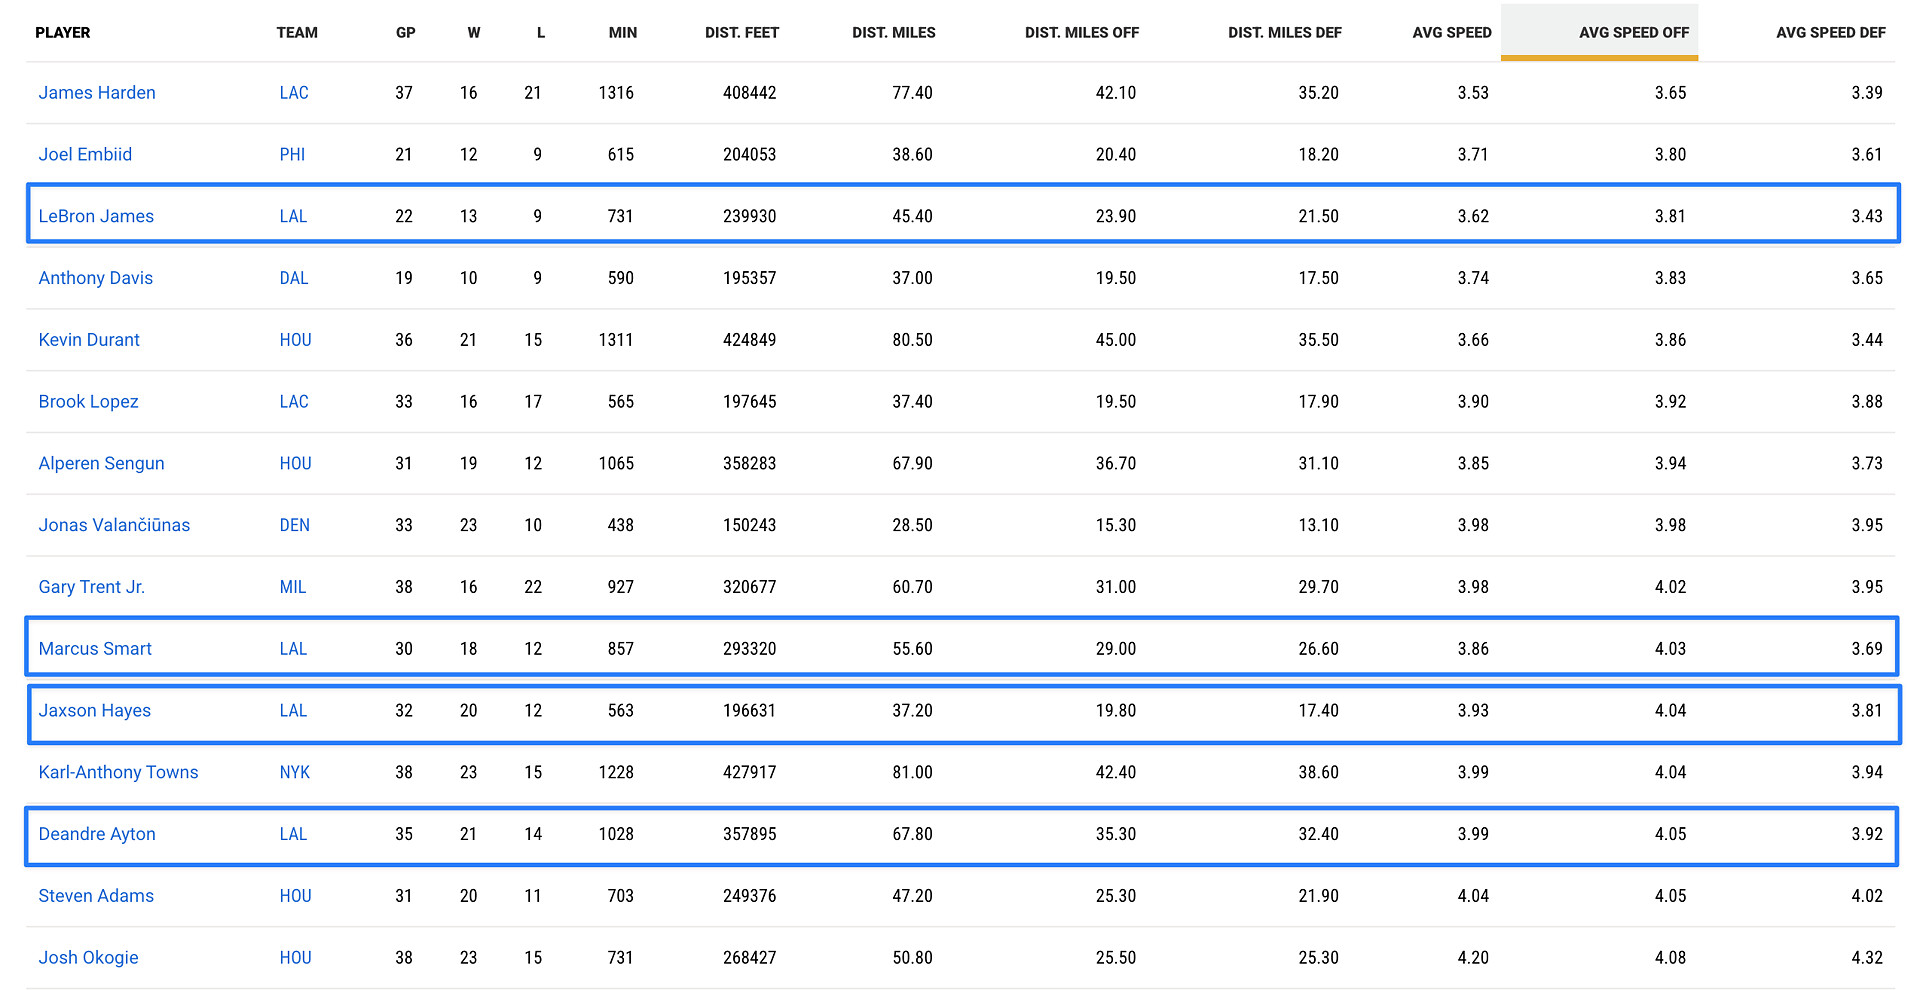Image resolution: width=1920 pixels, height=990 pixels.
Task: Sort by MIN column header
Action: [x=623, y=33]
